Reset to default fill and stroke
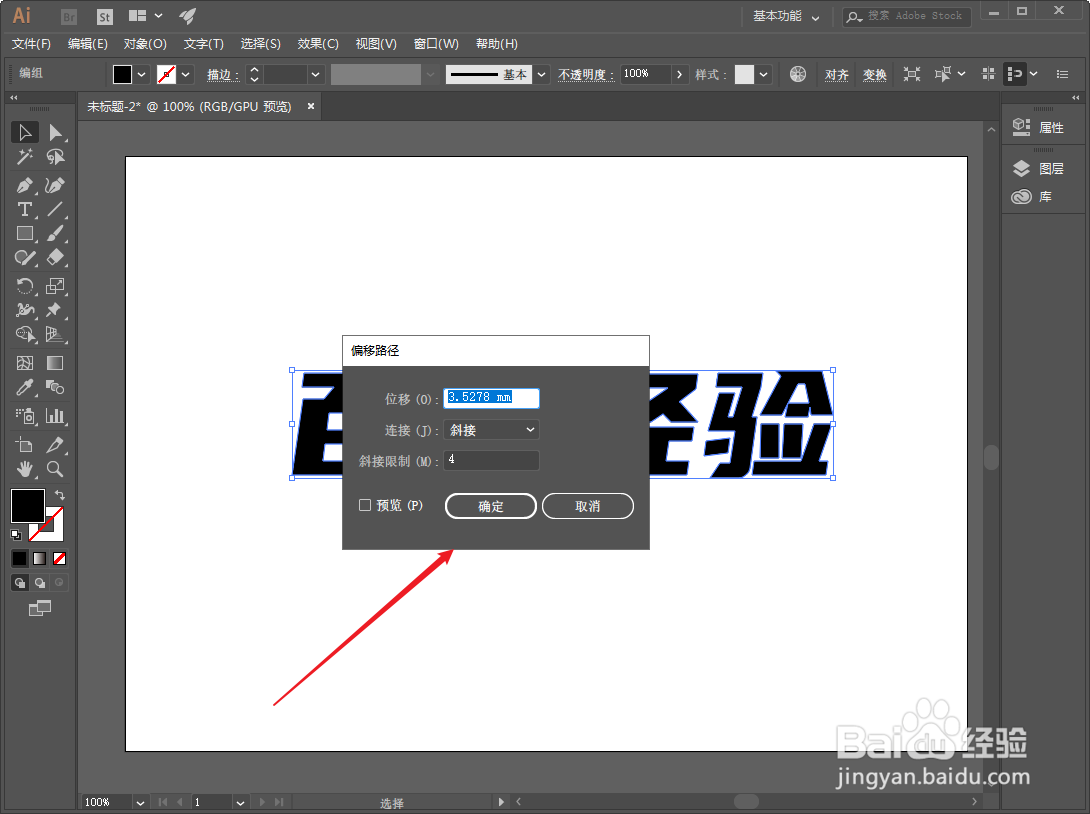 [16, 535]
